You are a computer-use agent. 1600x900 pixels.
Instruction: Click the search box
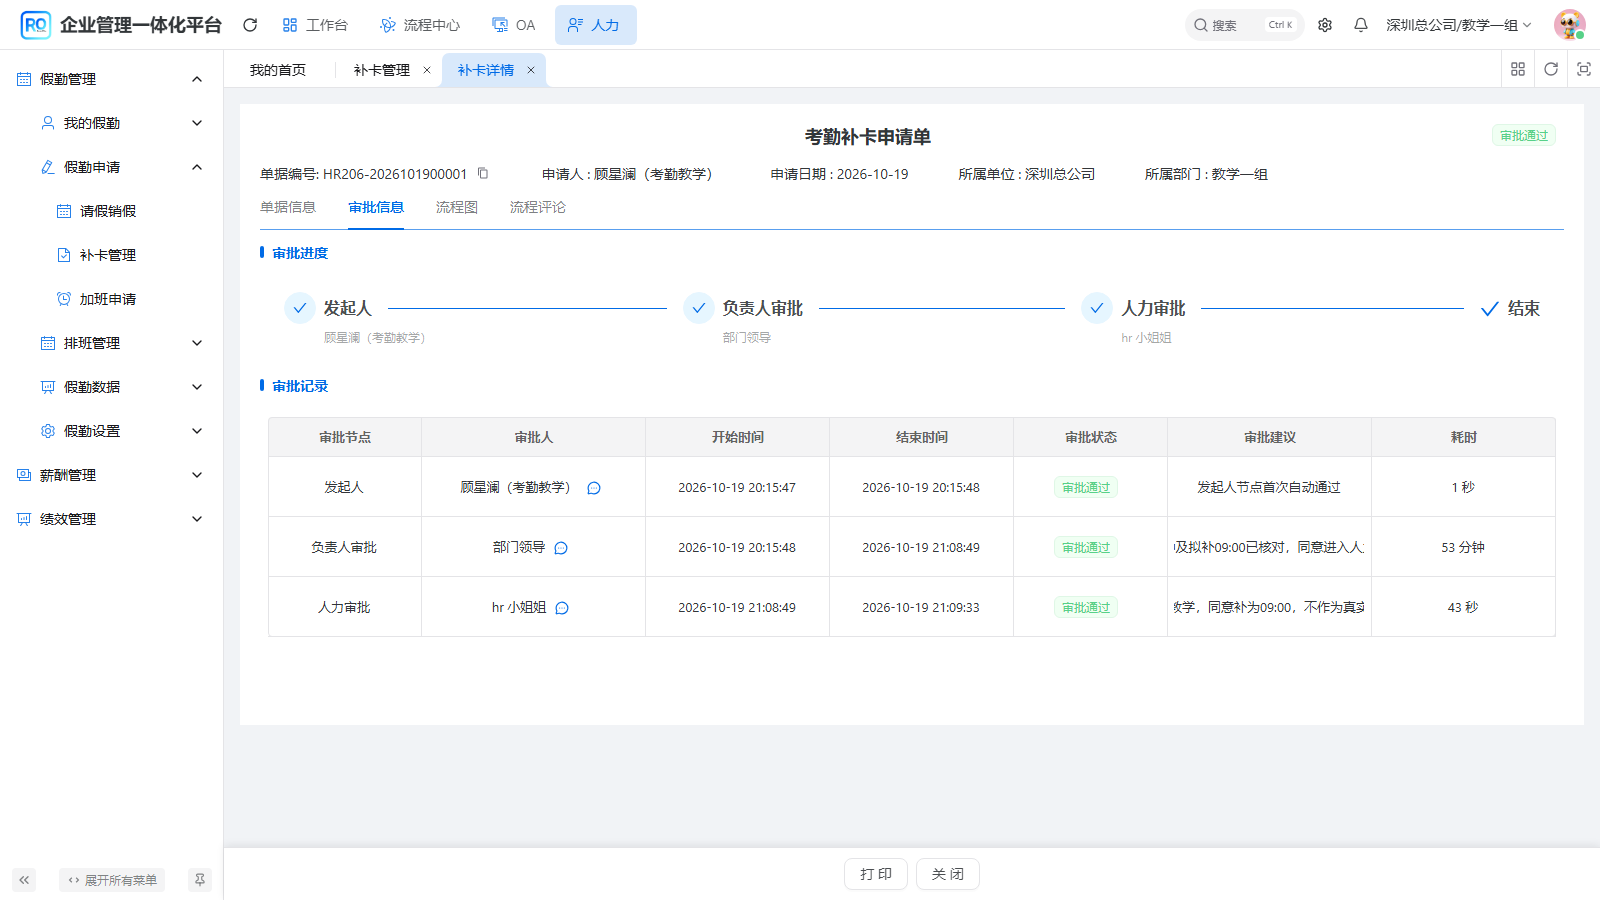(x=1244, y=25)
